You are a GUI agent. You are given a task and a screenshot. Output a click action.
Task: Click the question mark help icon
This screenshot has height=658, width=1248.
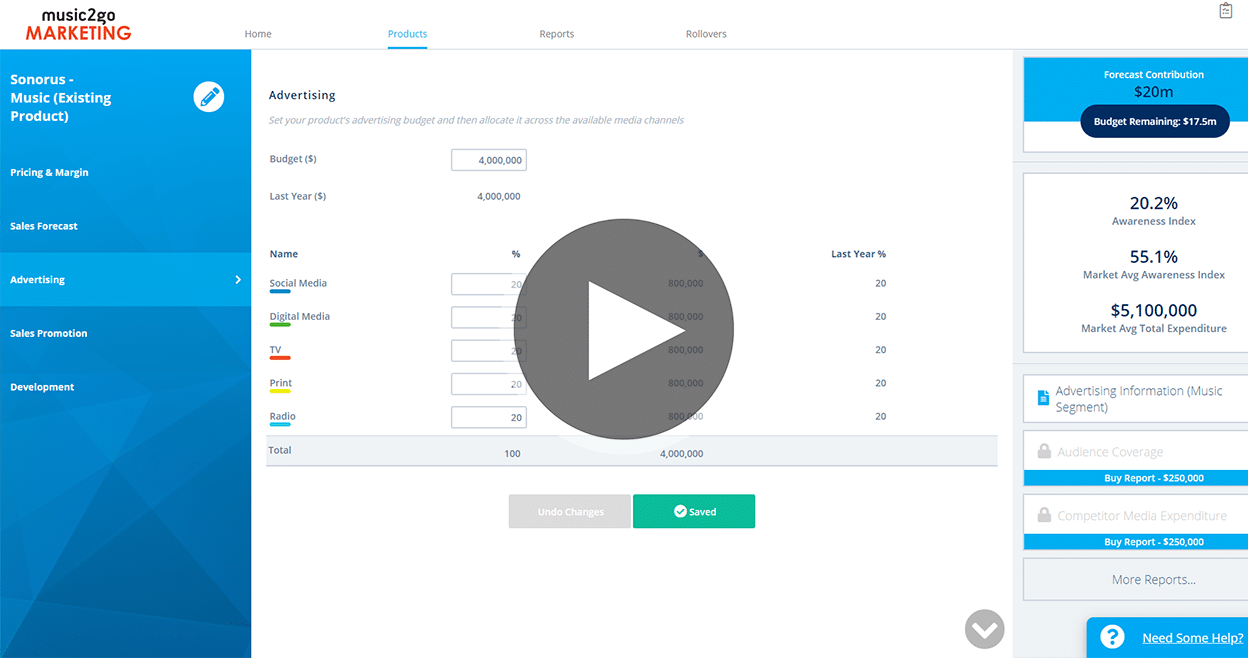tap(1113, 637)
